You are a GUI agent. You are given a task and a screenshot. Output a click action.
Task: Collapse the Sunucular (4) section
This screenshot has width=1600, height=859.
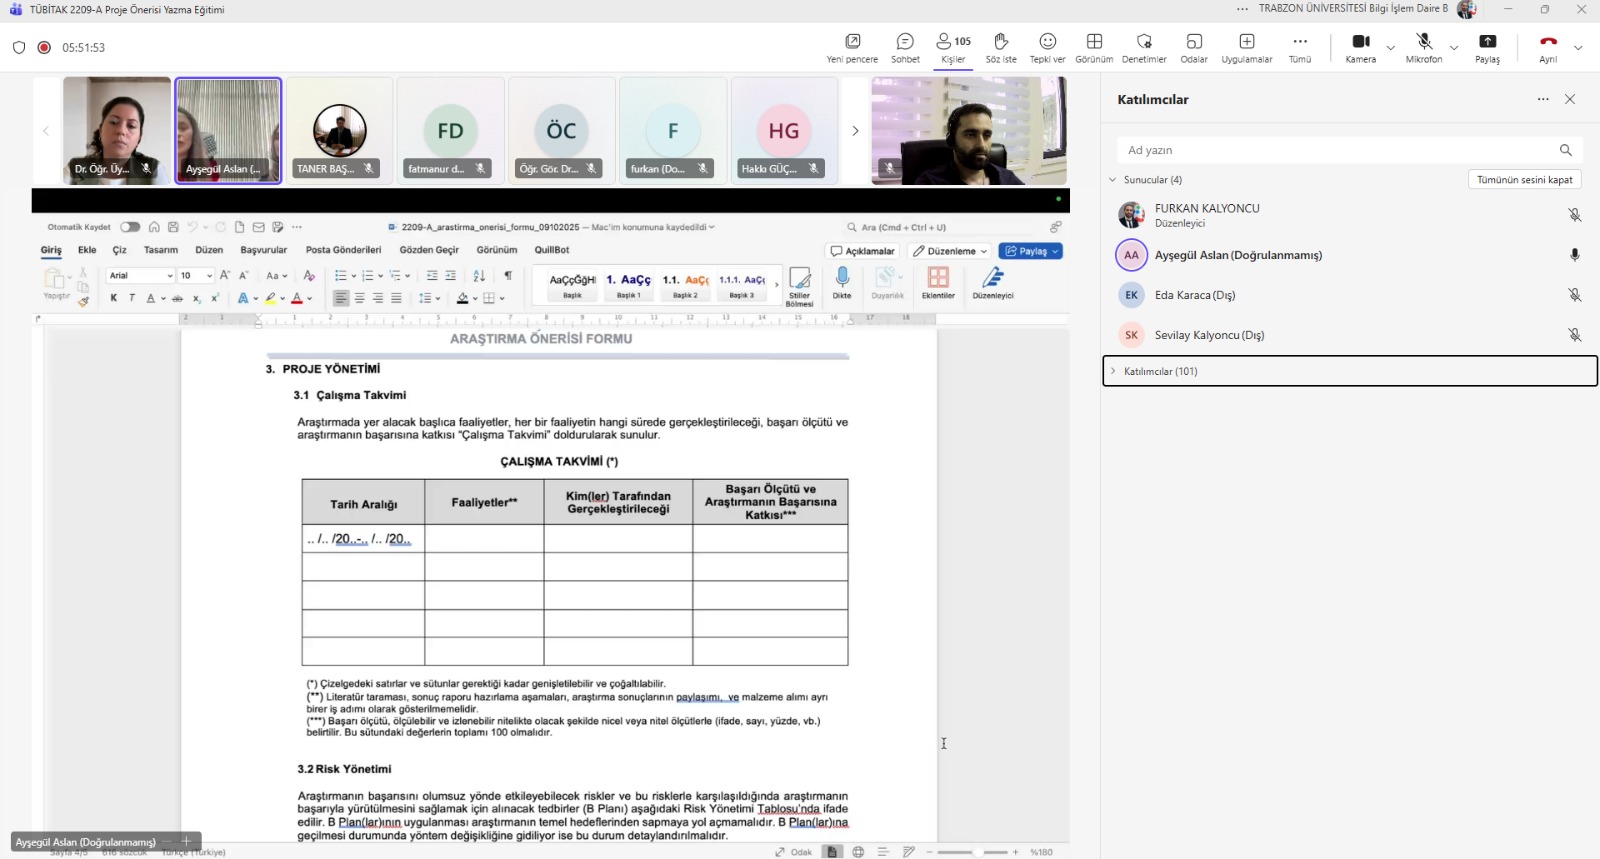pyautogui.click(x=1112, y=180)
